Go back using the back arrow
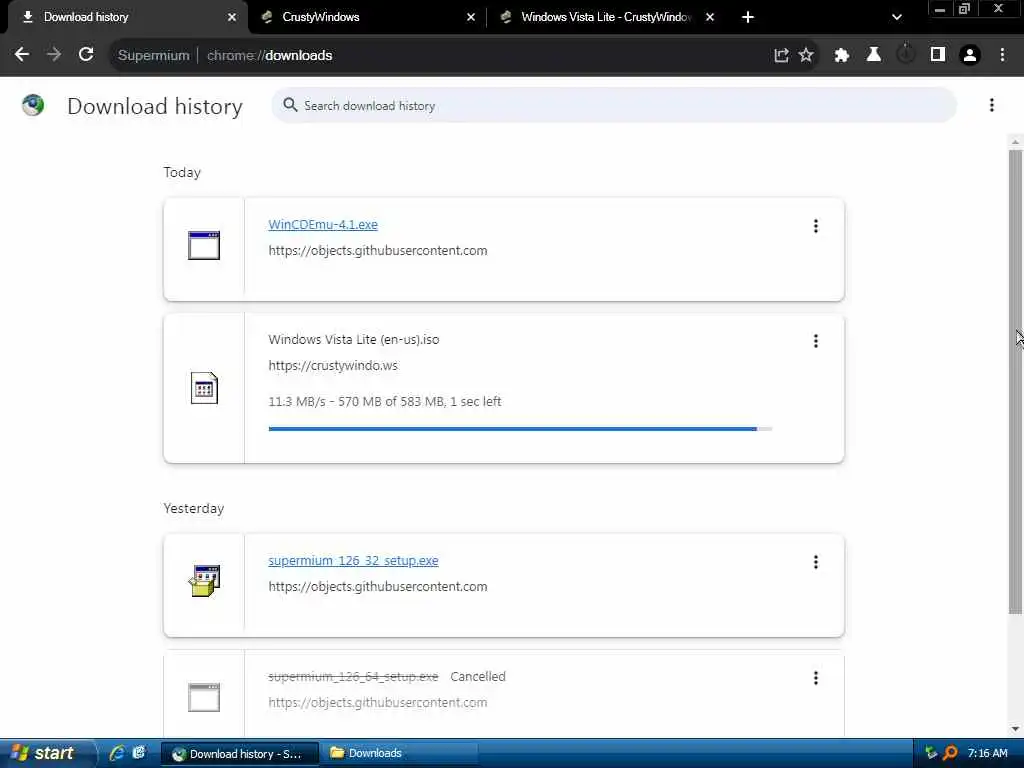1024x768 pixels. pos(22,55)
